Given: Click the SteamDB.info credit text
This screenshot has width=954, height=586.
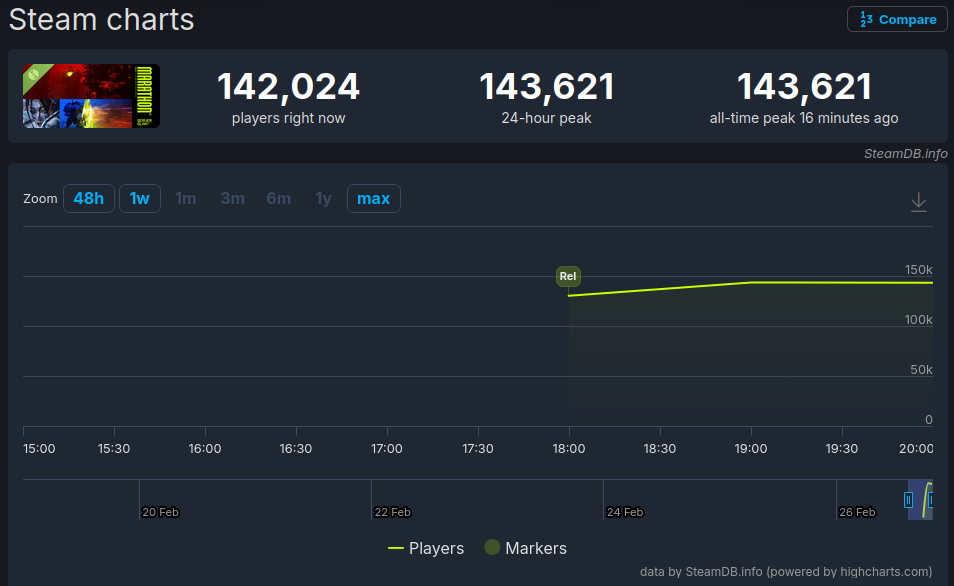Looking at the screenshot, I should click(x=905, y=153).
